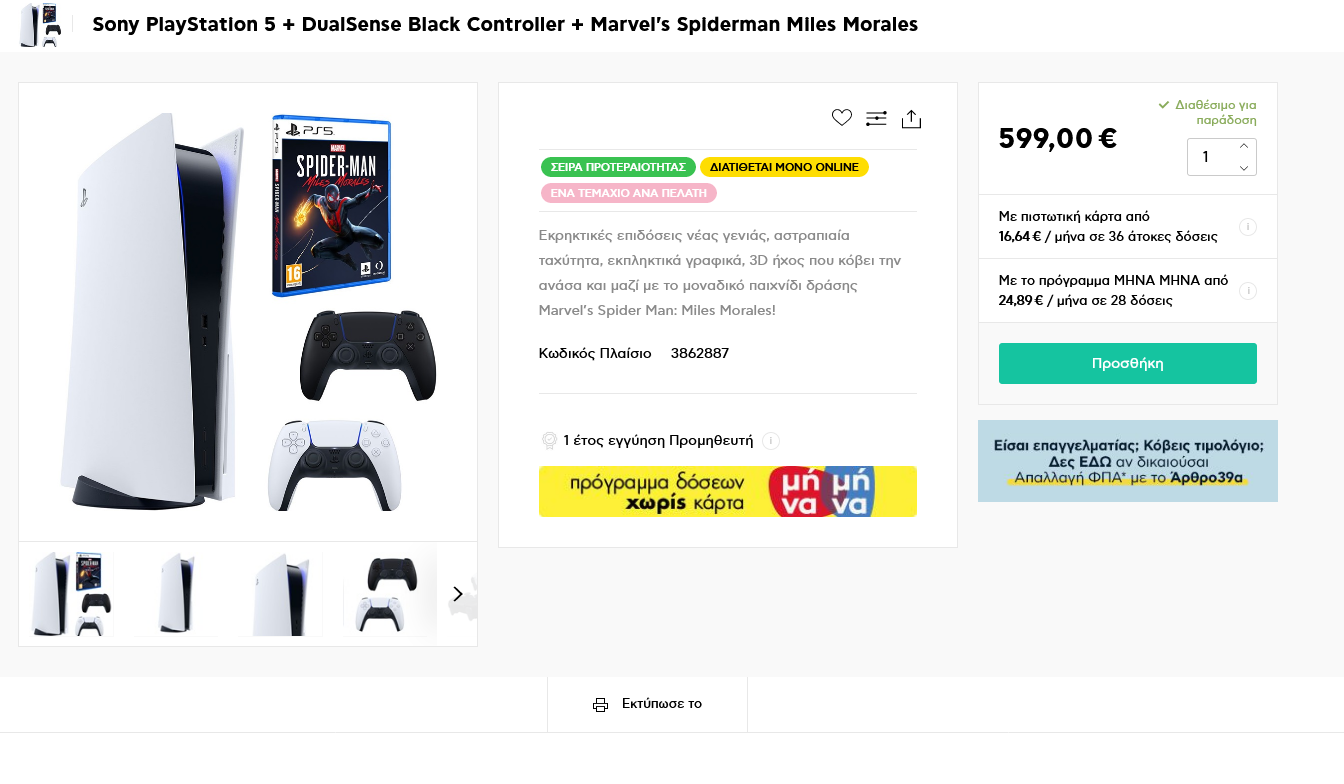
Task: Increase quantity with the up arrow
Action: [1244, 146]
